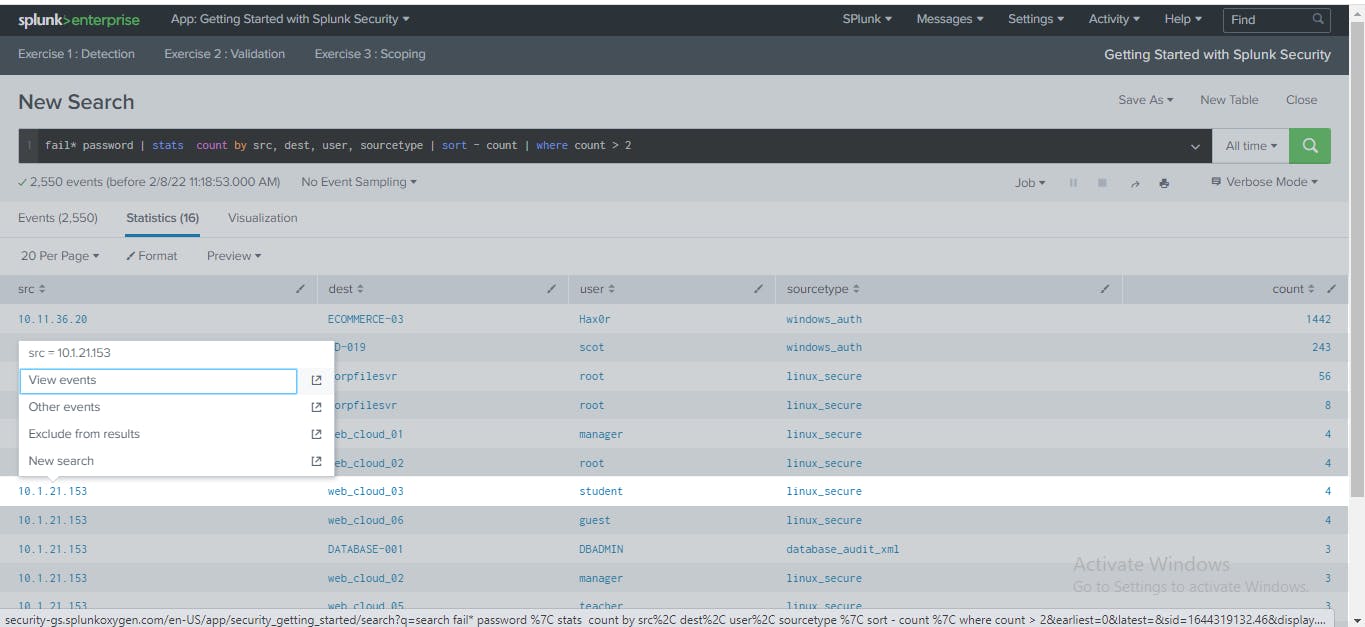Open the Format options dropdown

point(152,256)
